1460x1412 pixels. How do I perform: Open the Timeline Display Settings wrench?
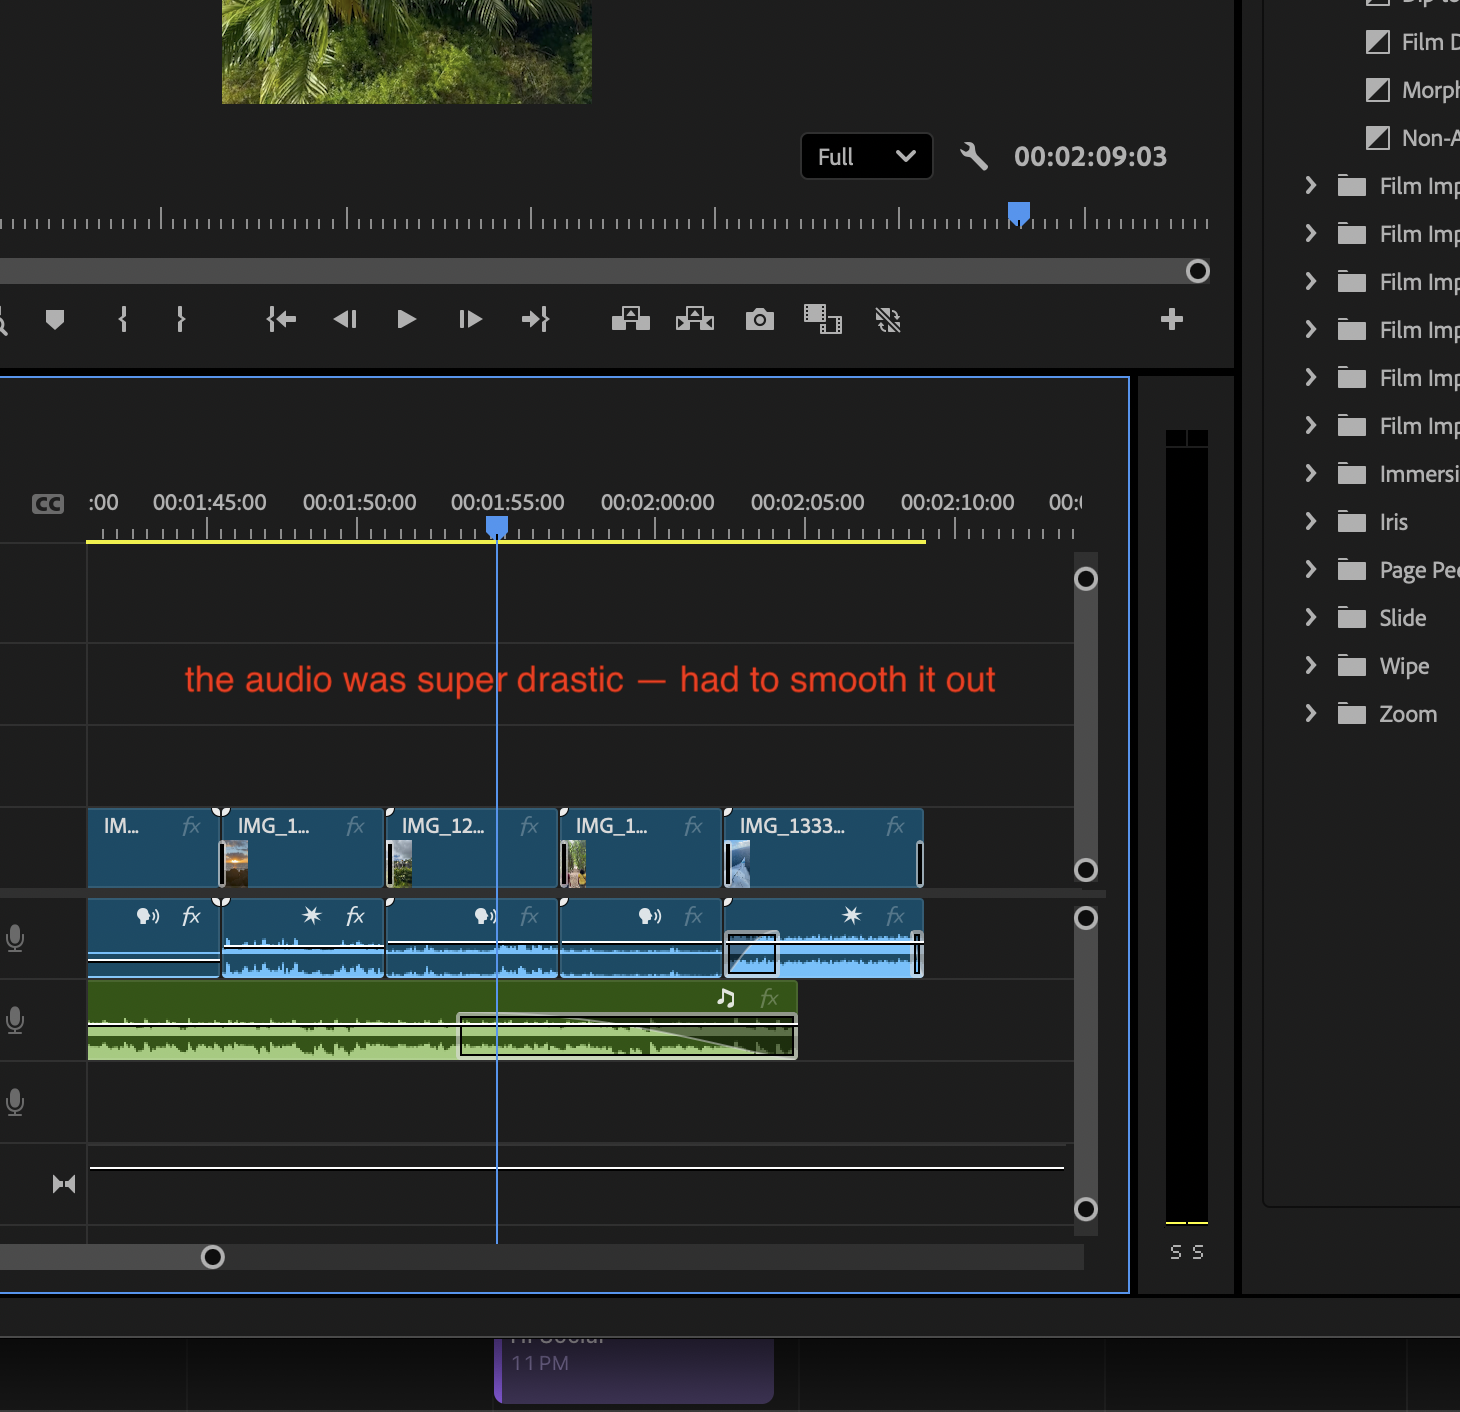coord(973,156)
